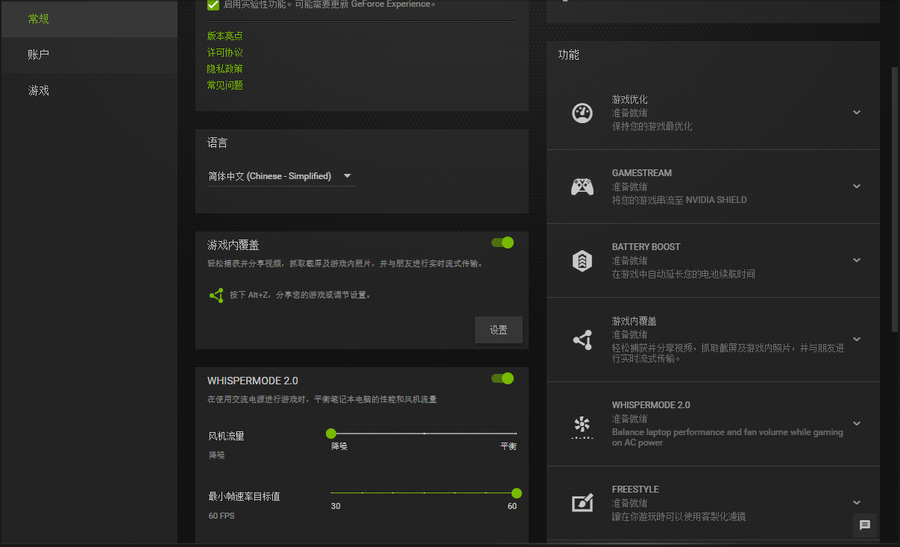Open the 版本亮点 link
This screenshot has height=547, width=900.
[x=224, y=36]
